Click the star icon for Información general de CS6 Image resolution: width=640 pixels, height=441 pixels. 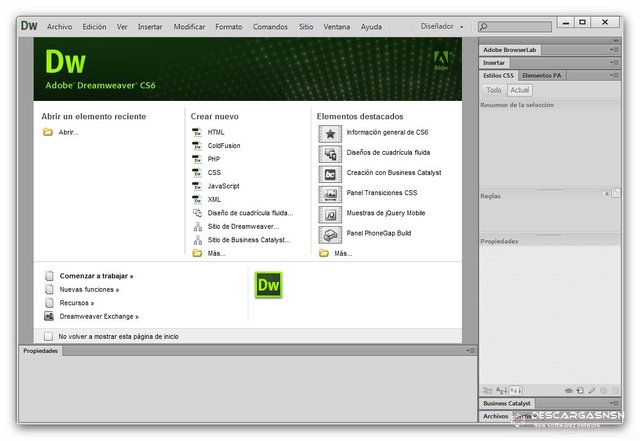point(330,134)
